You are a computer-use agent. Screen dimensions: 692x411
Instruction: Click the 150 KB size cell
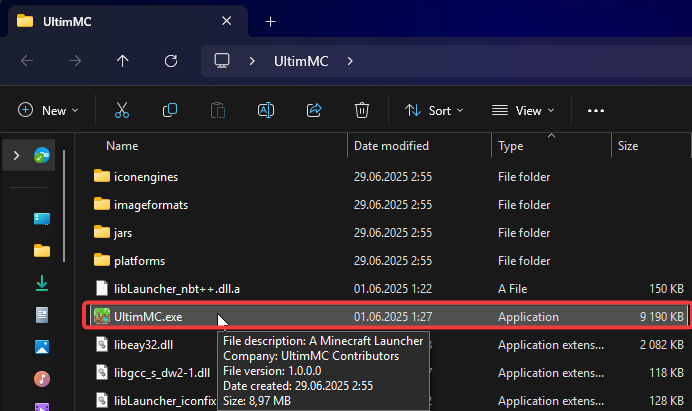tap(666, 289)
